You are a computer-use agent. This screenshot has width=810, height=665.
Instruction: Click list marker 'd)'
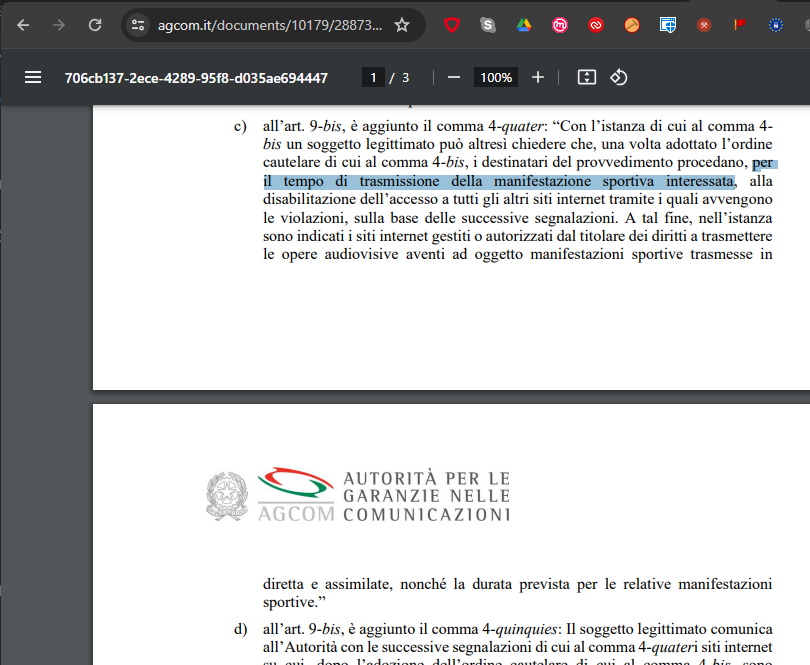coord(240,629)
